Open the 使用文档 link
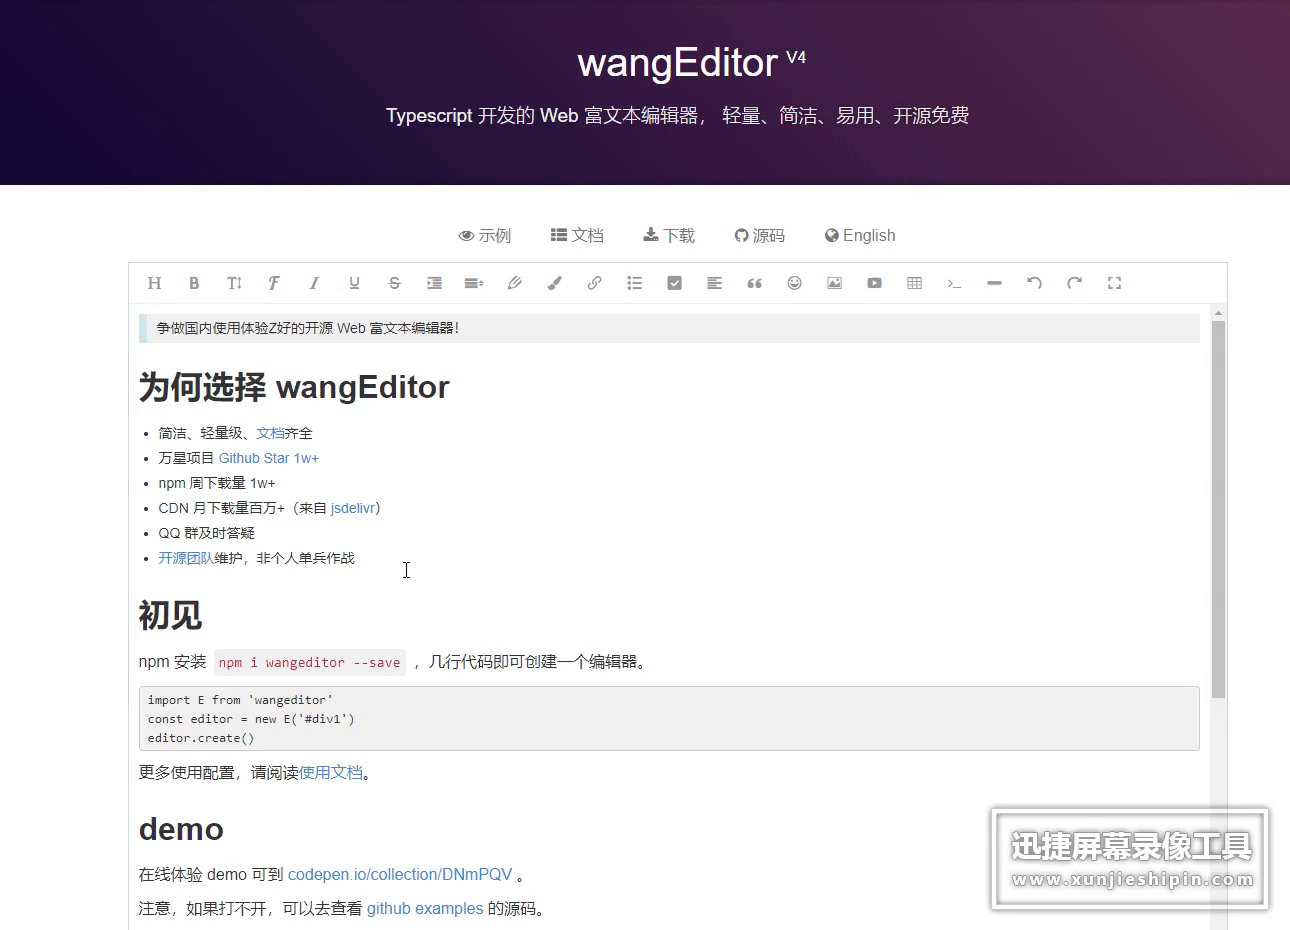1290x930 pixels. point(331,773)
